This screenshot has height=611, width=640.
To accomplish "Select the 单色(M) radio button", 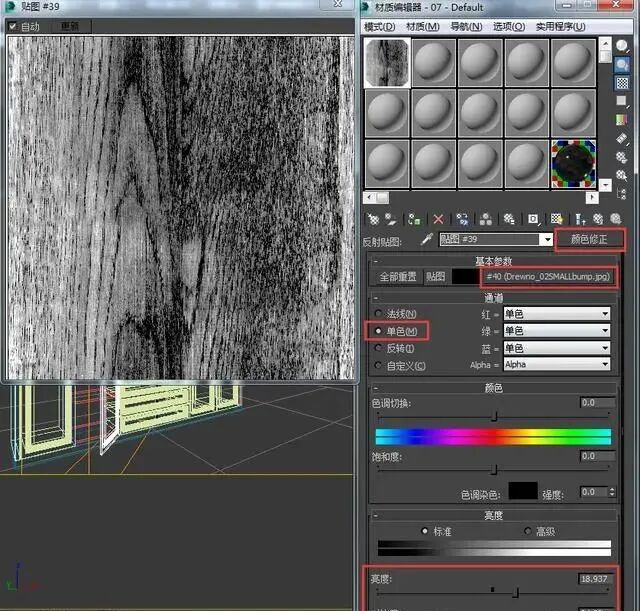I will pos(378,331).
